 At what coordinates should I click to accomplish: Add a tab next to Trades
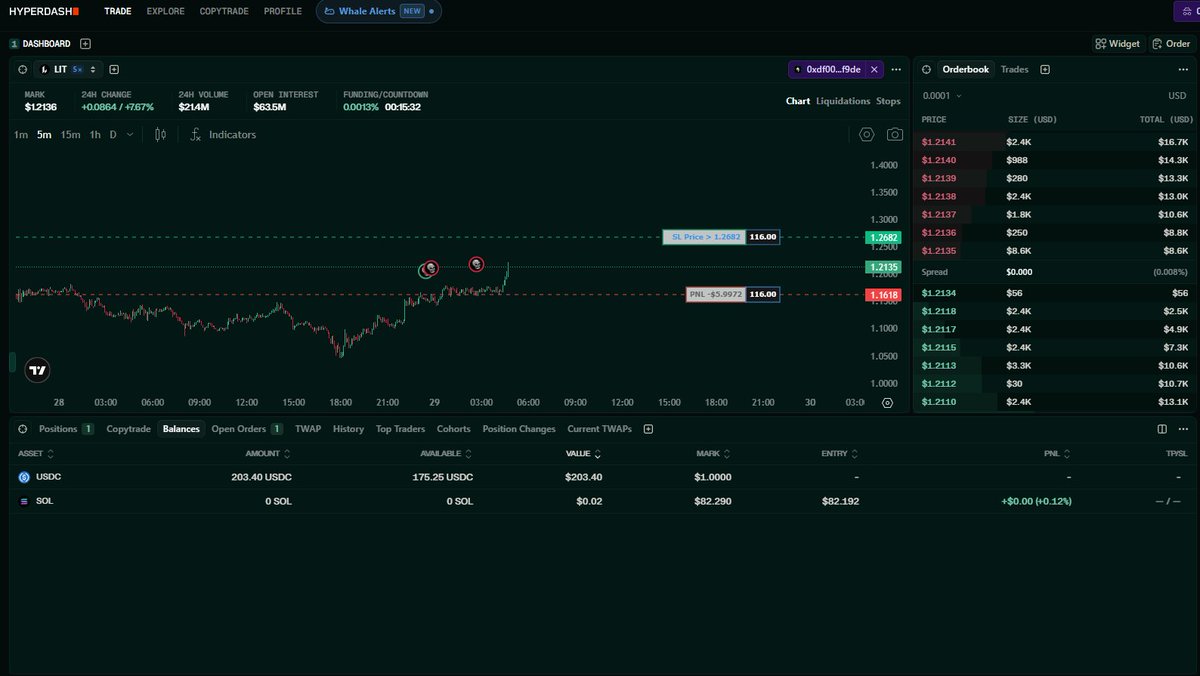[x=1045, y=70]
